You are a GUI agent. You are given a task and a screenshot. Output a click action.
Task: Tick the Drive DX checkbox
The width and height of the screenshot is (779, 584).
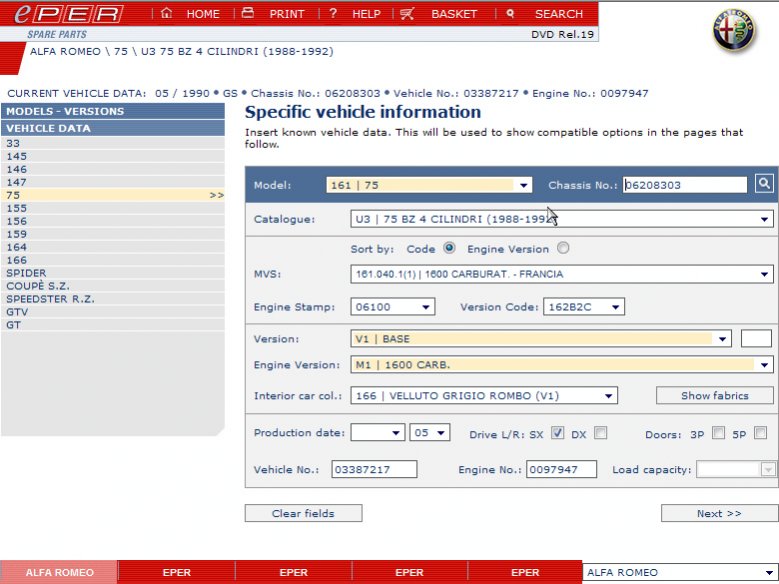pos(600,433)
